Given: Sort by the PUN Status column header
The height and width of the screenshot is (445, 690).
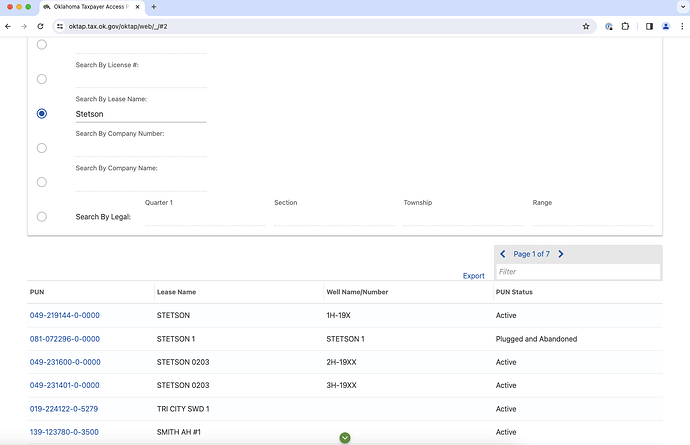Looking at the screenshot, I should coord(514,292).
